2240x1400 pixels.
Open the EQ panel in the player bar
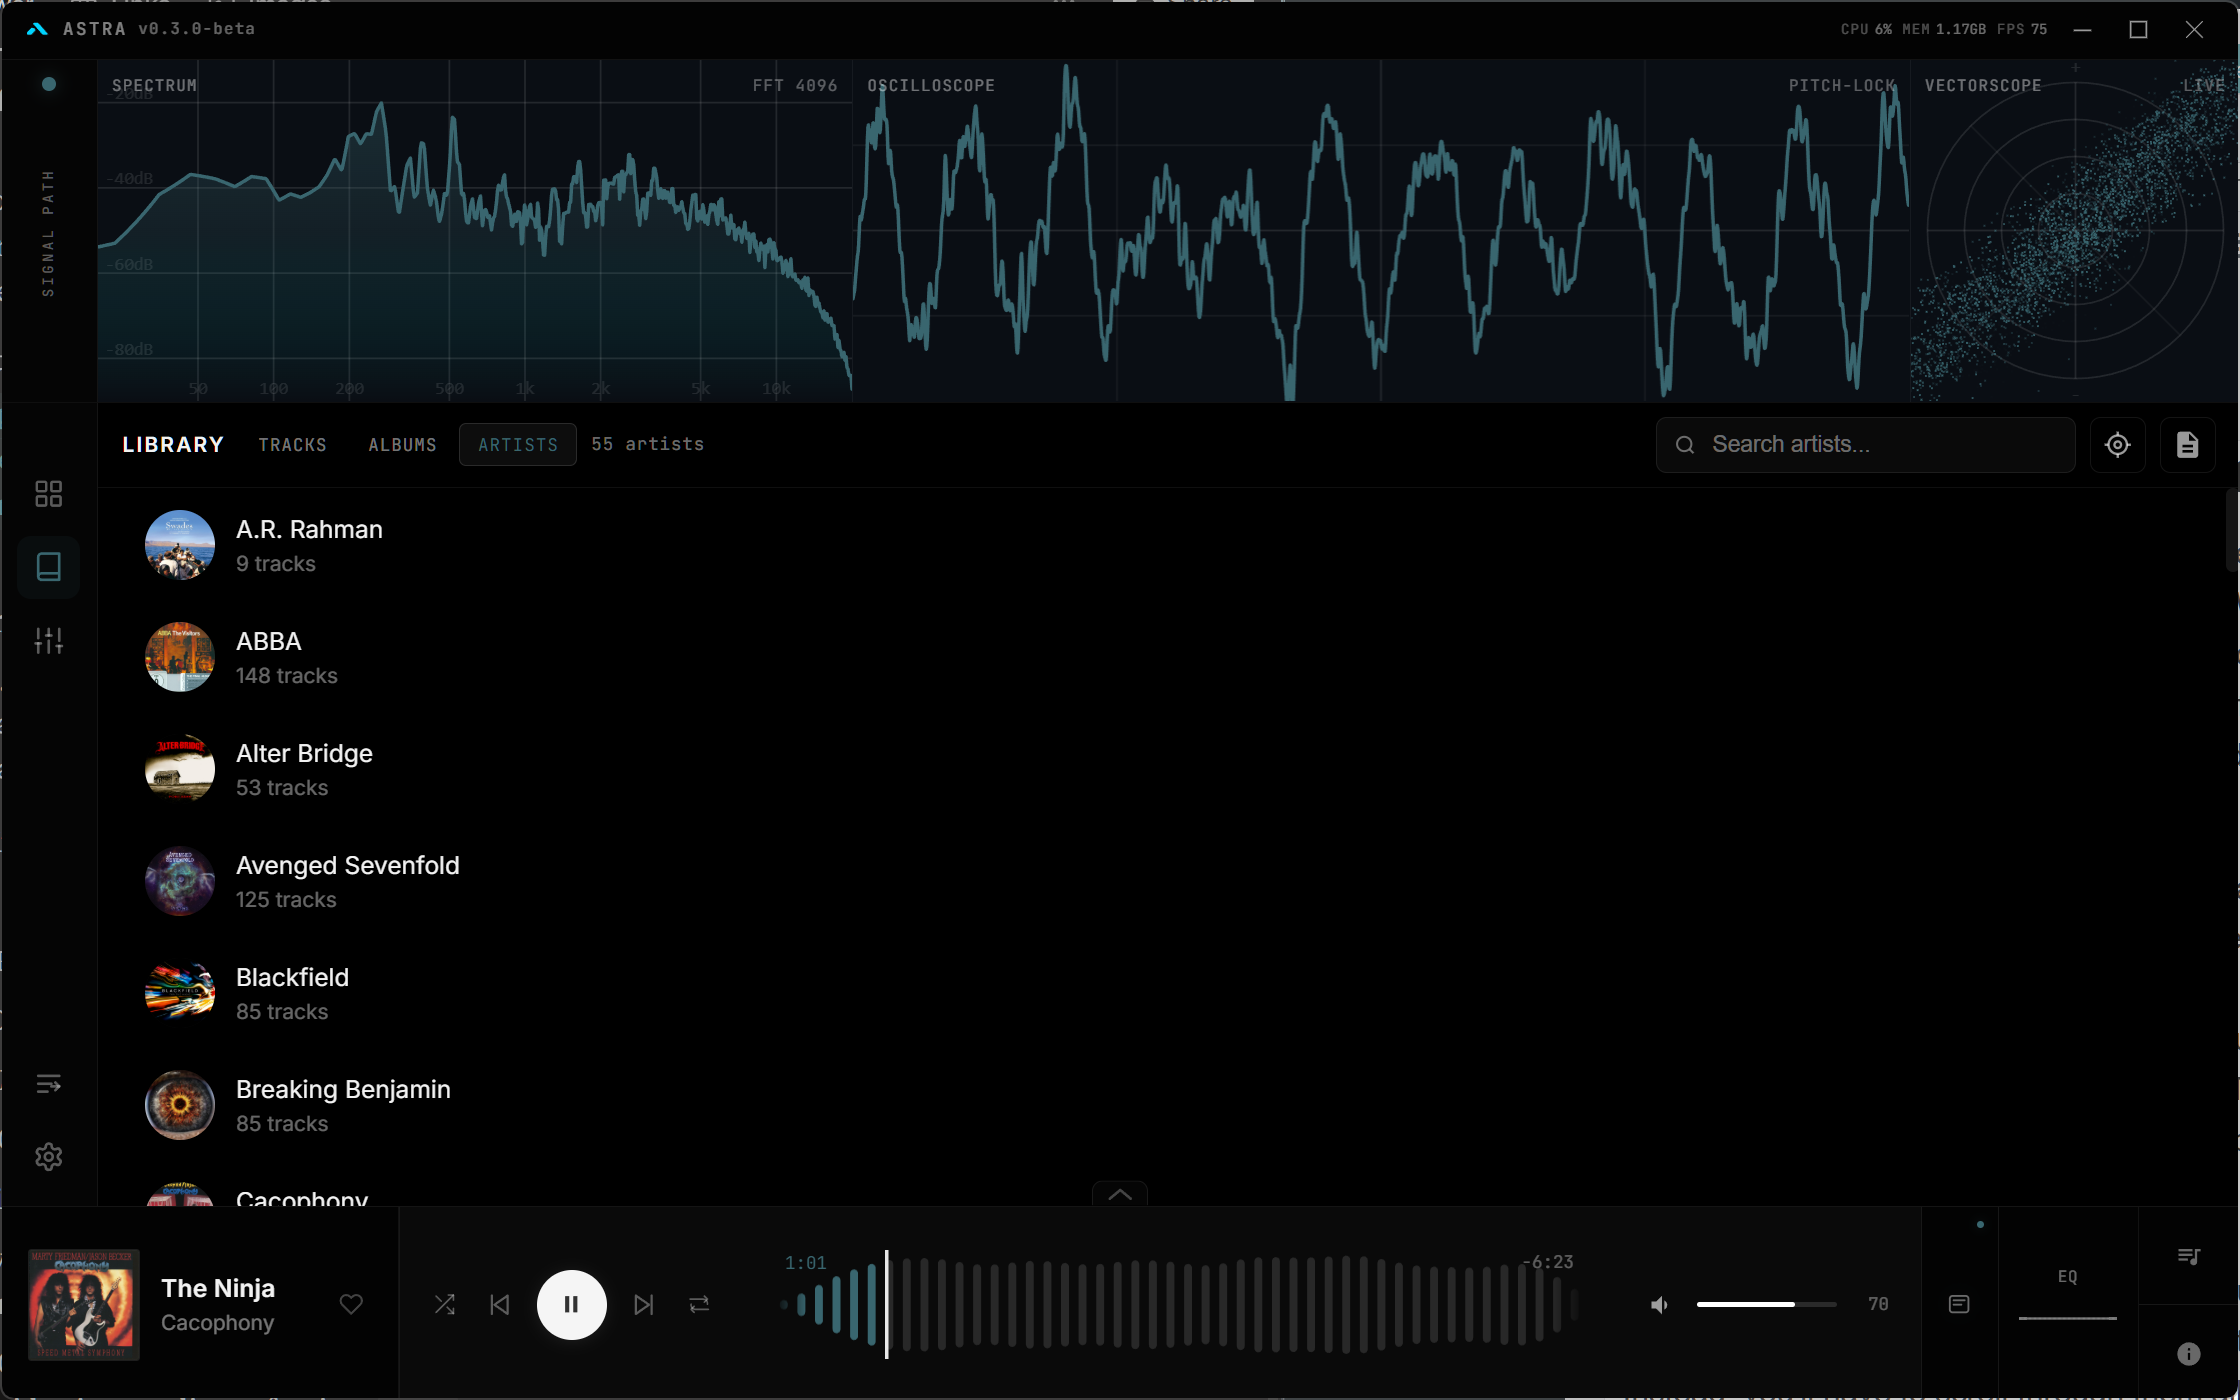click(x=2067, y=1277)
